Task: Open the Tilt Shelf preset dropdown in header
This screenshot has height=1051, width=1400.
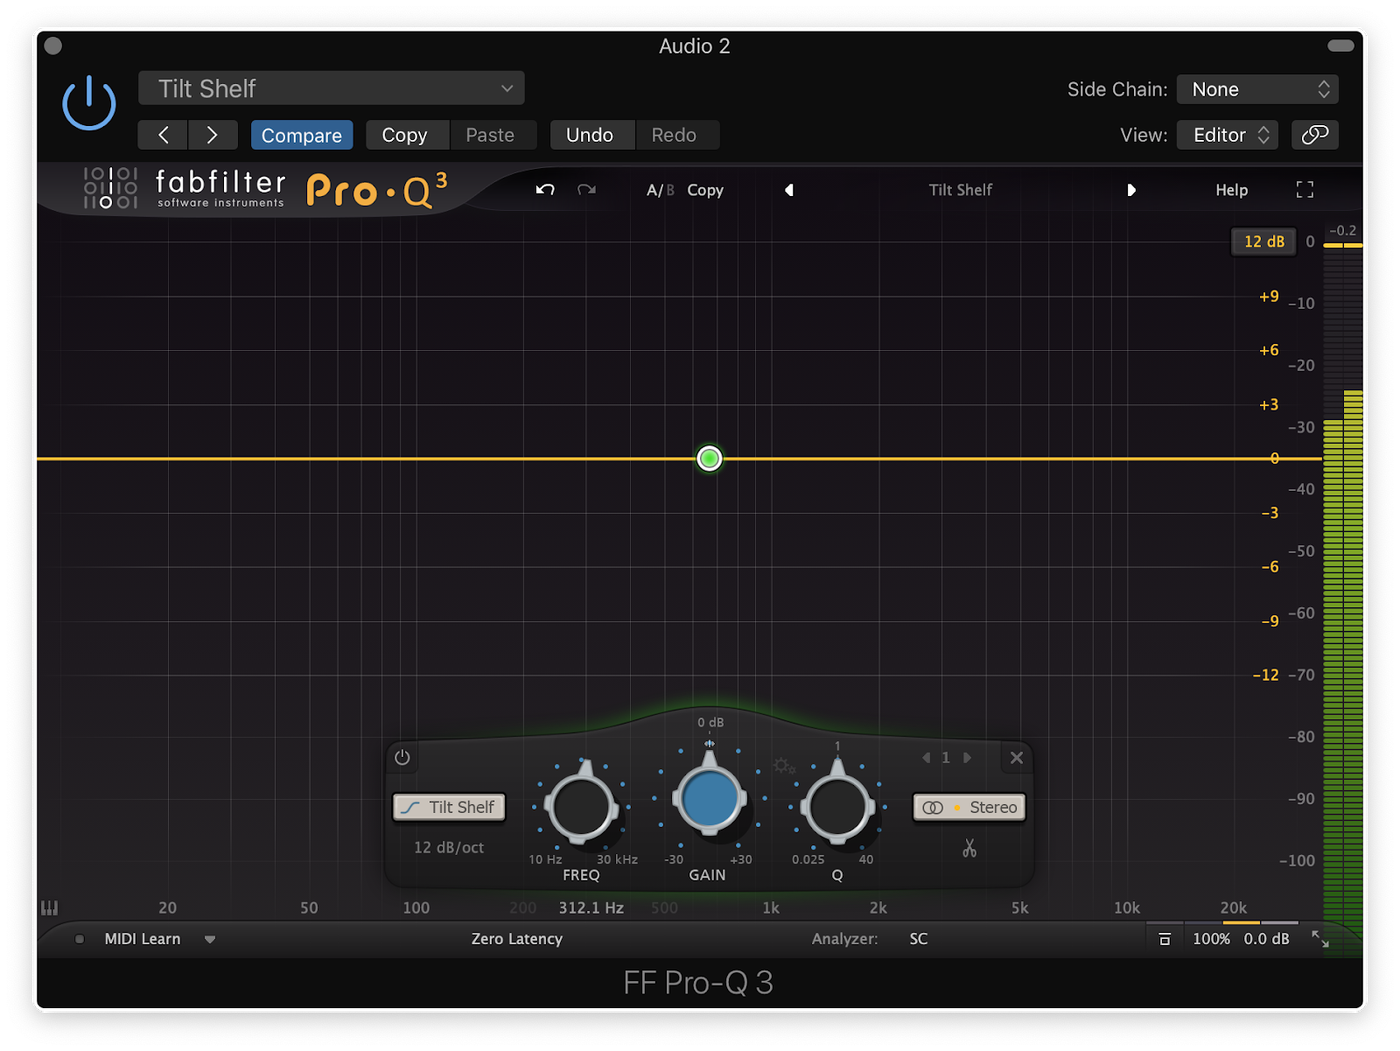Action: pyautogui.click(x=331, y=88)
